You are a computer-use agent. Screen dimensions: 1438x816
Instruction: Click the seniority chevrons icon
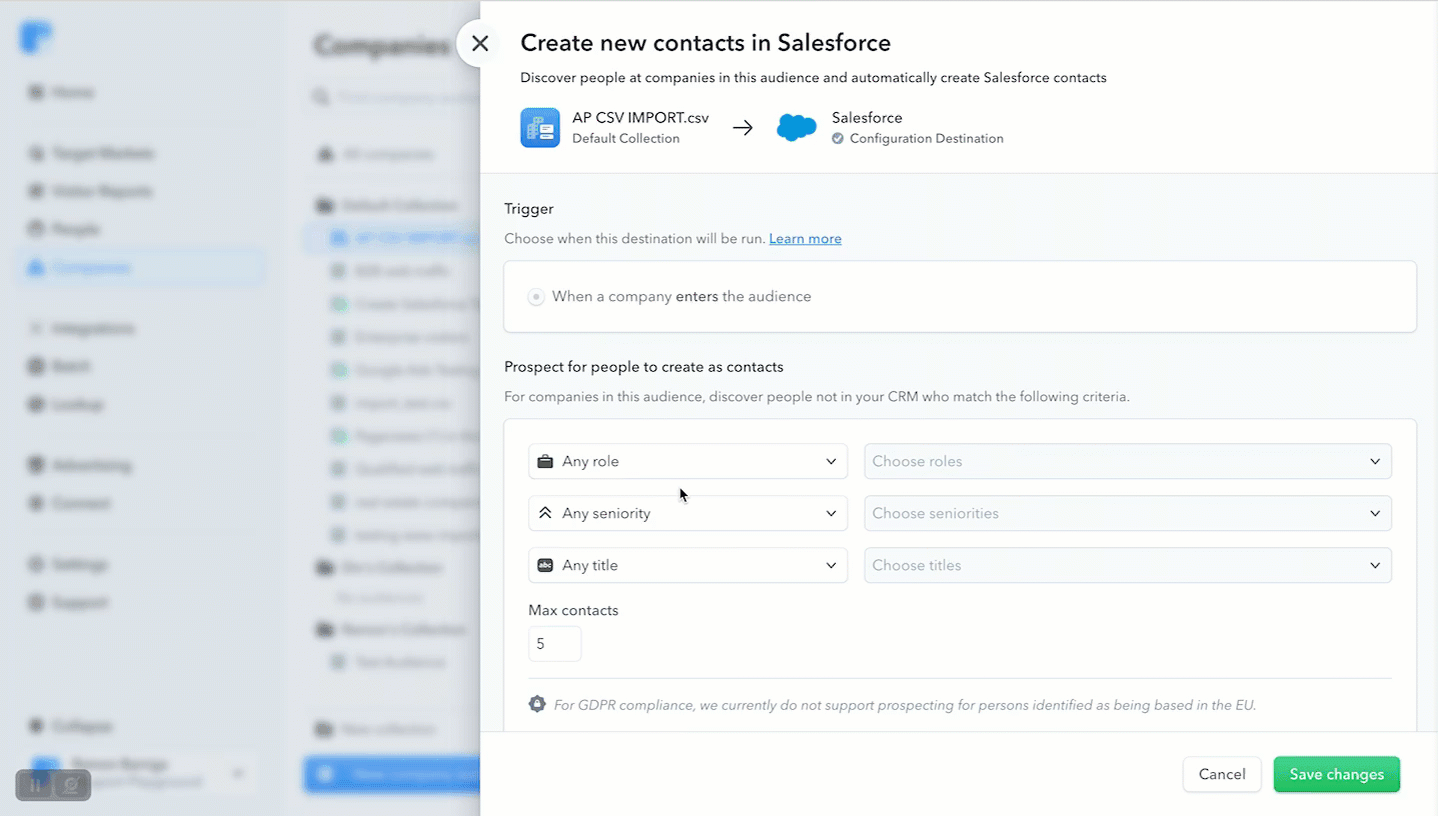[545, 513]
